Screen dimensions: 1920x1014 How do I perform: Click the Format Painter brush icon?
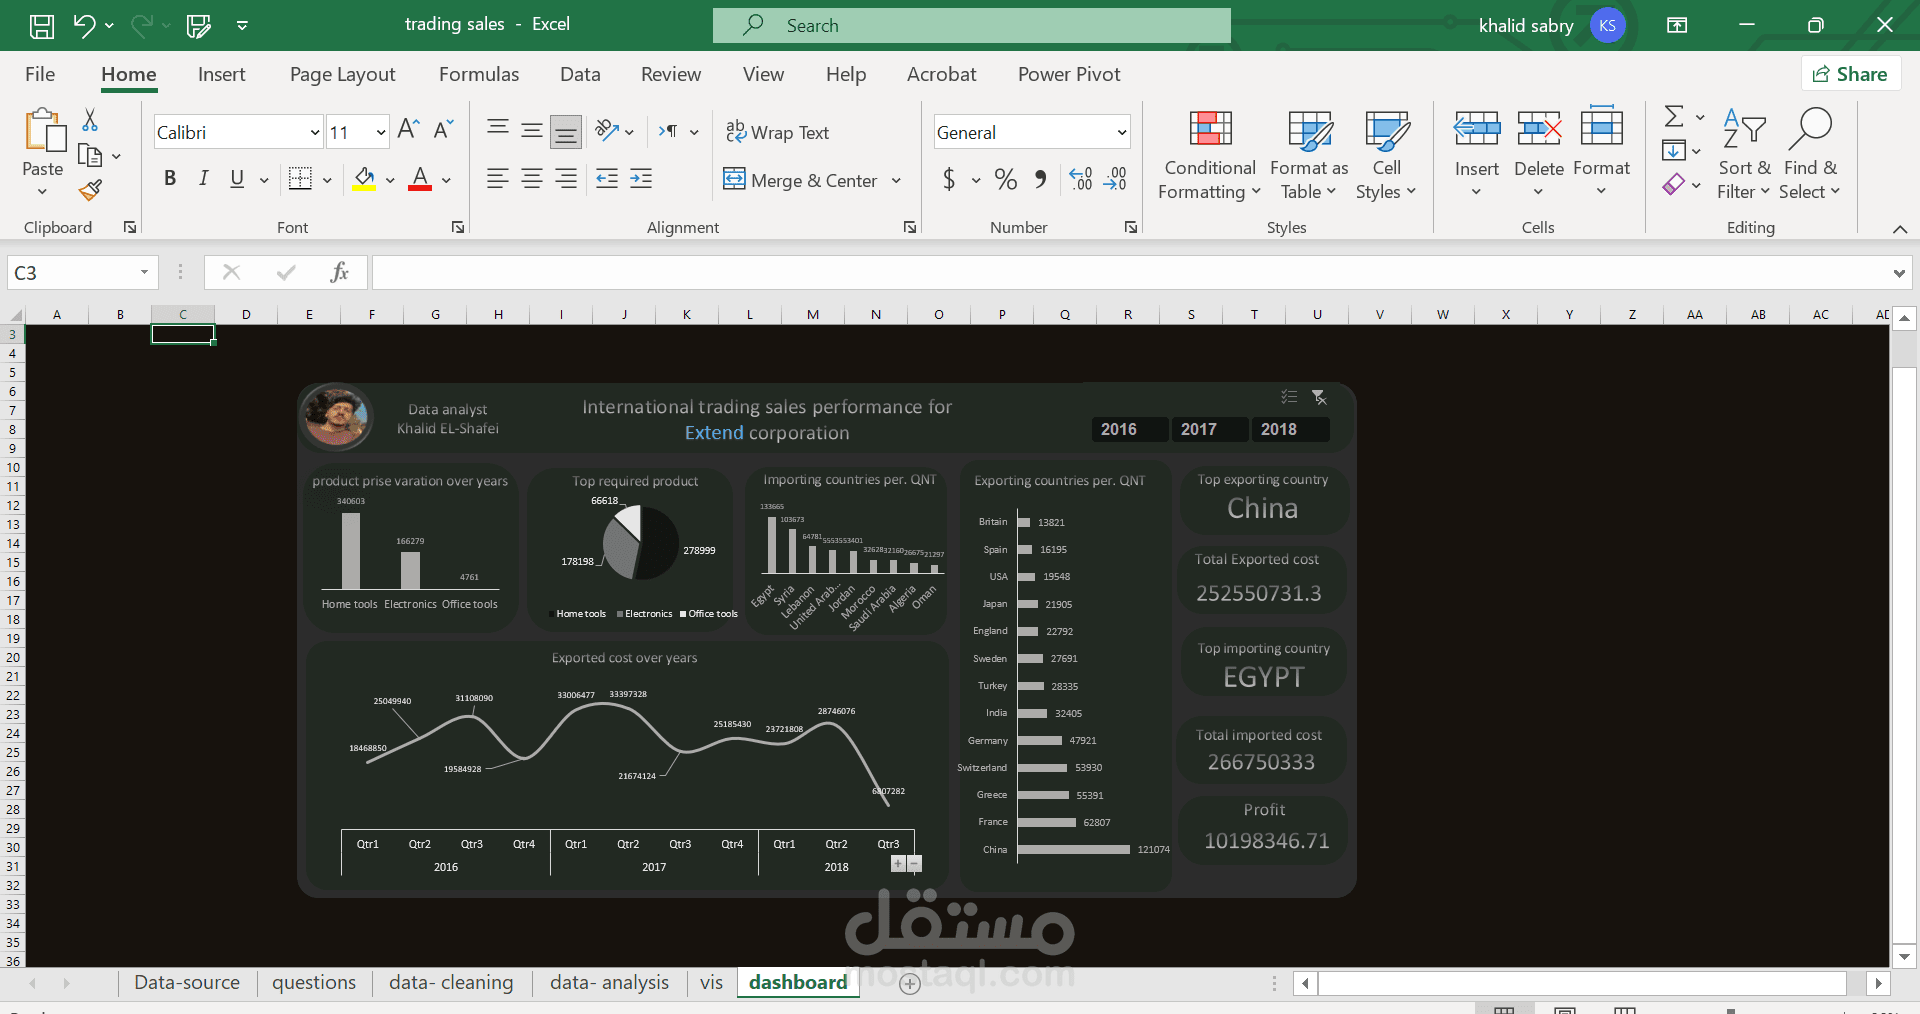[91, 190]
